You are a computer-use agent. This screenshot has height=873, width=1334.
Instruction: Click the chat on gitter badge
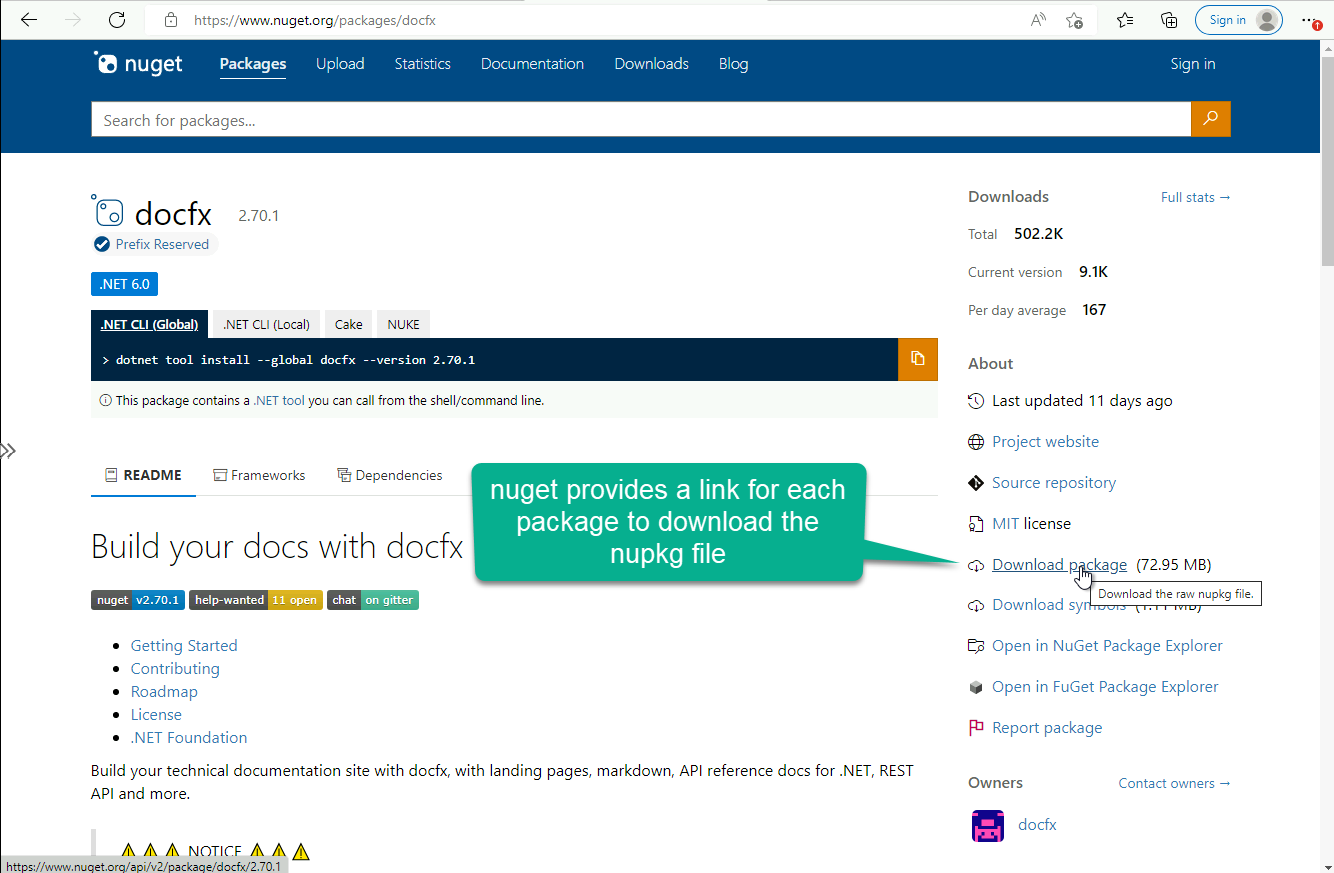(x=373, y=600)
